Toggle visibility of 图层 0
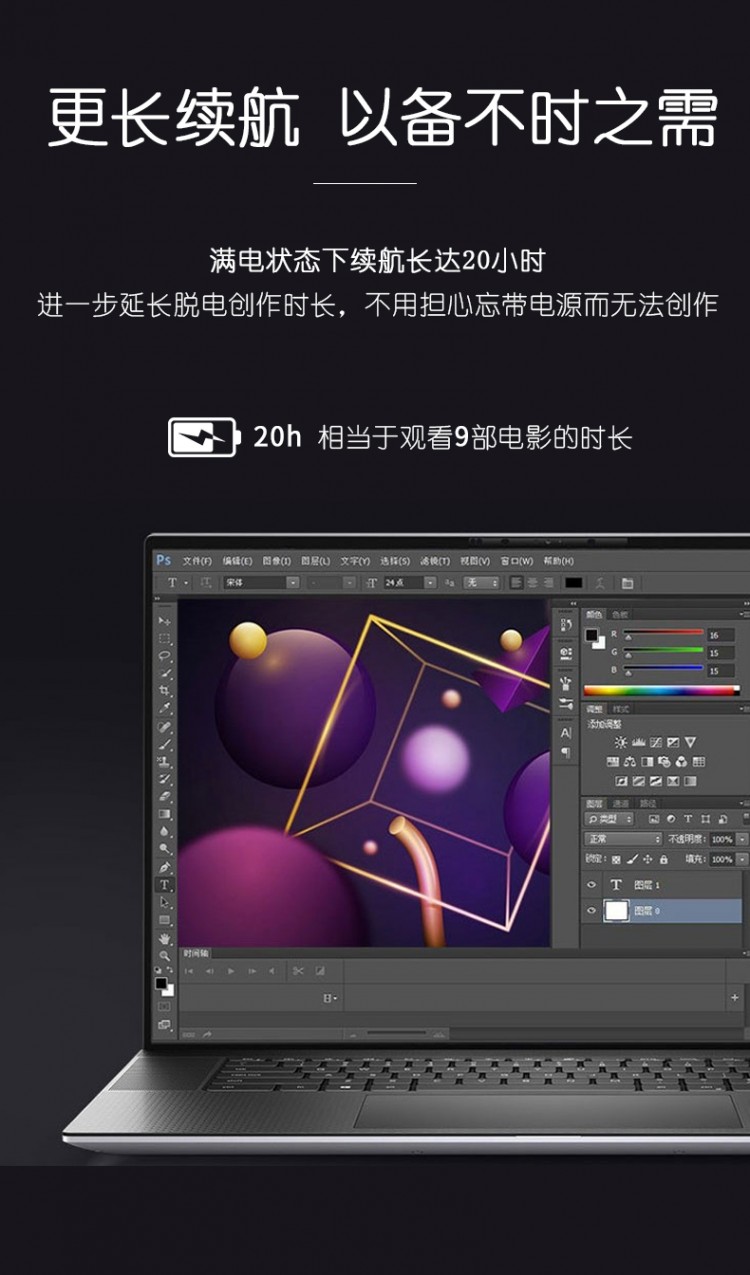750x1275 pixels. (x=592, y=911)
